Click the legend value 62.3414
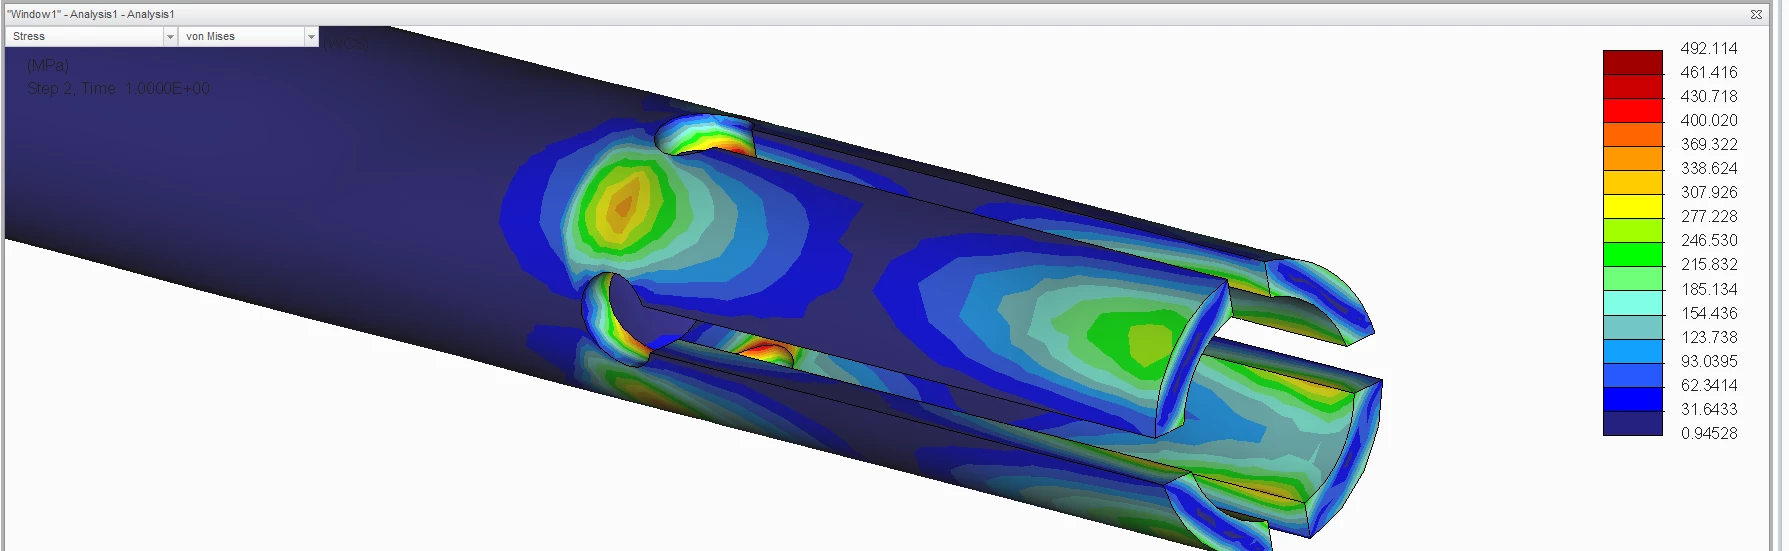The height and width of the screenshot is (551, 1789). point(1708,385)
